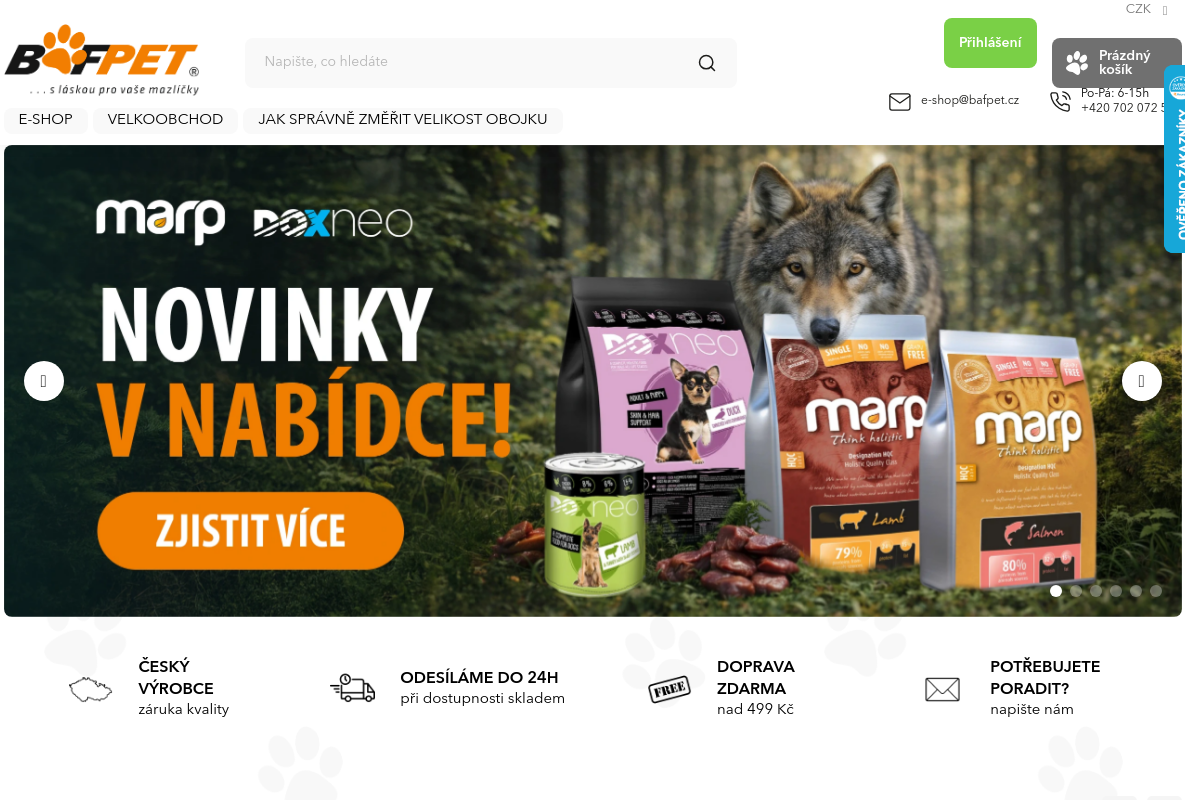Open the VELKOOBCHOD menu item

pyautogui.click(x=166, y=120)
